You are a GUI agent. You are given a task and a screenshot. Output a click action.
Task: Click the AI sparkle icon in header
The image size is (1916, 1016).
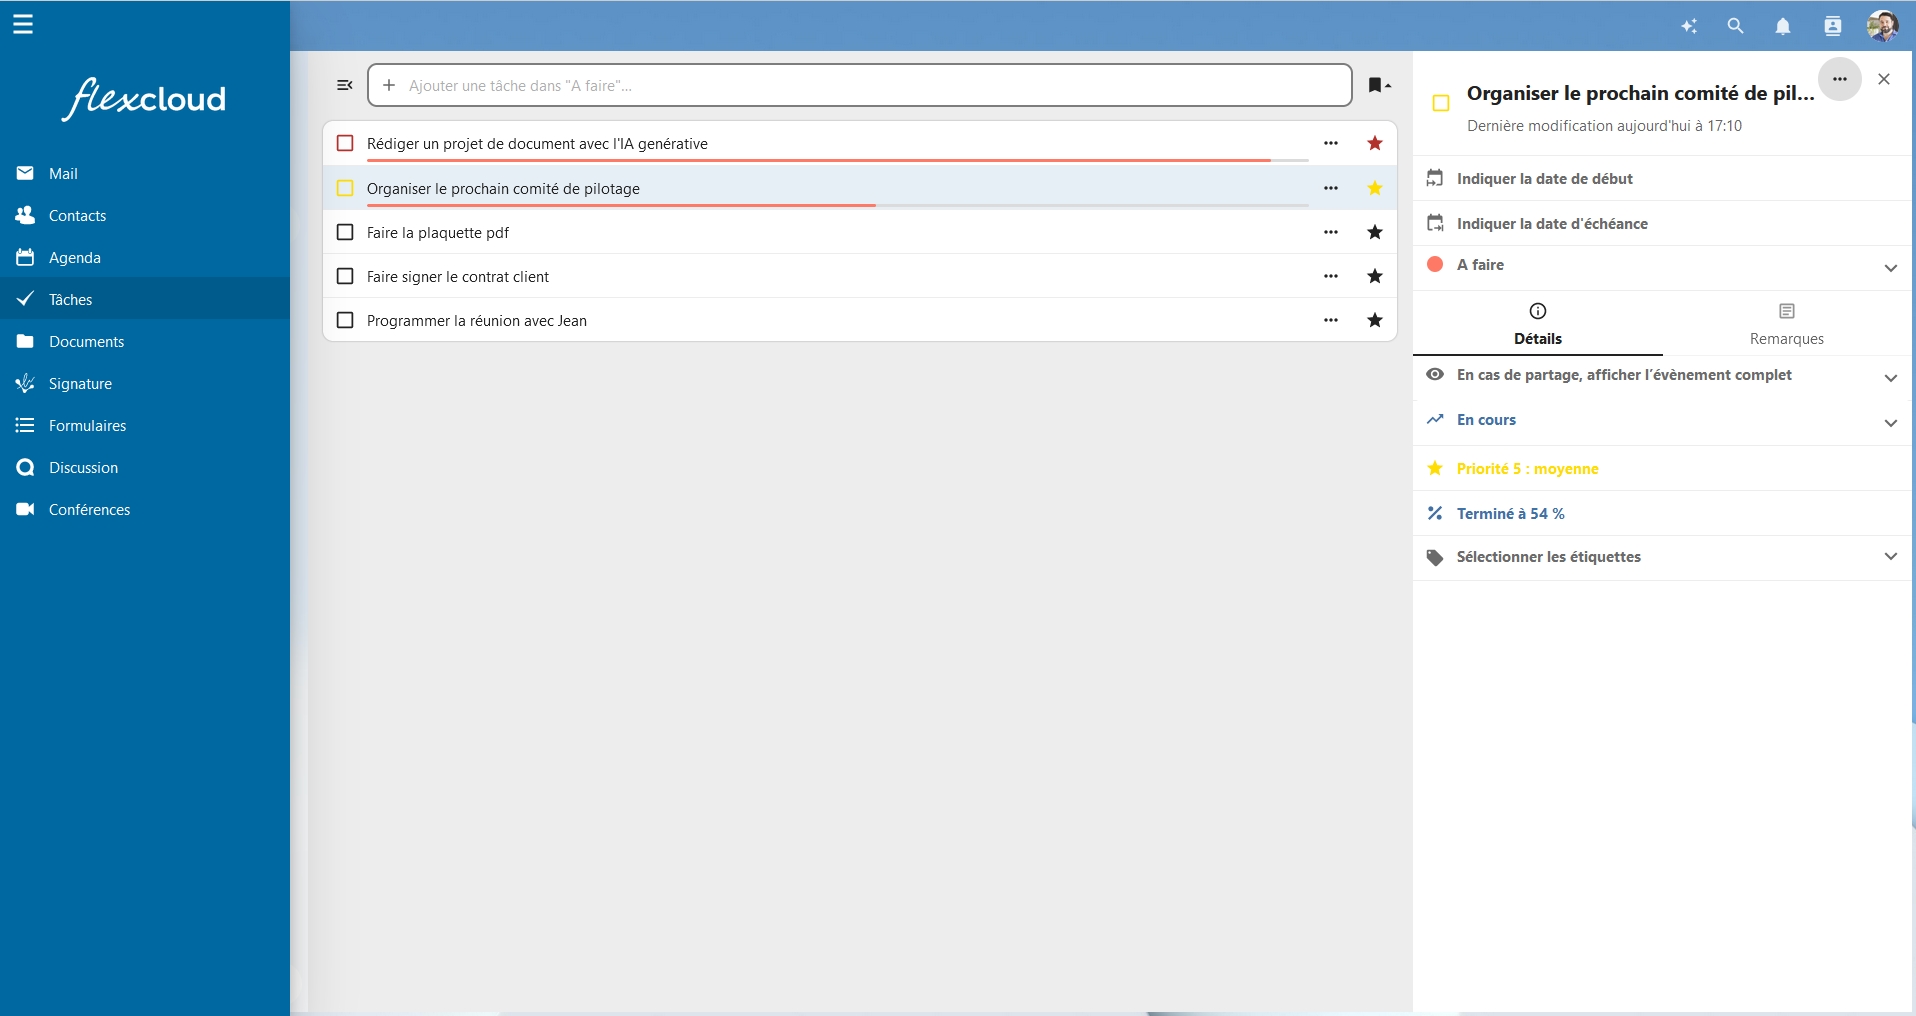(x=1689, y=27)
